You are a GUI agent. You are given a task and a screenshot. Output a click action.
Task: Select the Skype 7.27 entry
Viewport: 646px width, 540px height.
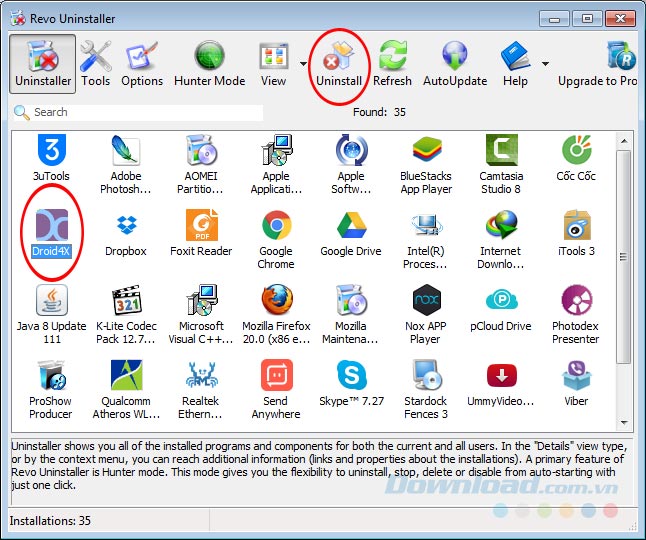click(x=351, y=388)
